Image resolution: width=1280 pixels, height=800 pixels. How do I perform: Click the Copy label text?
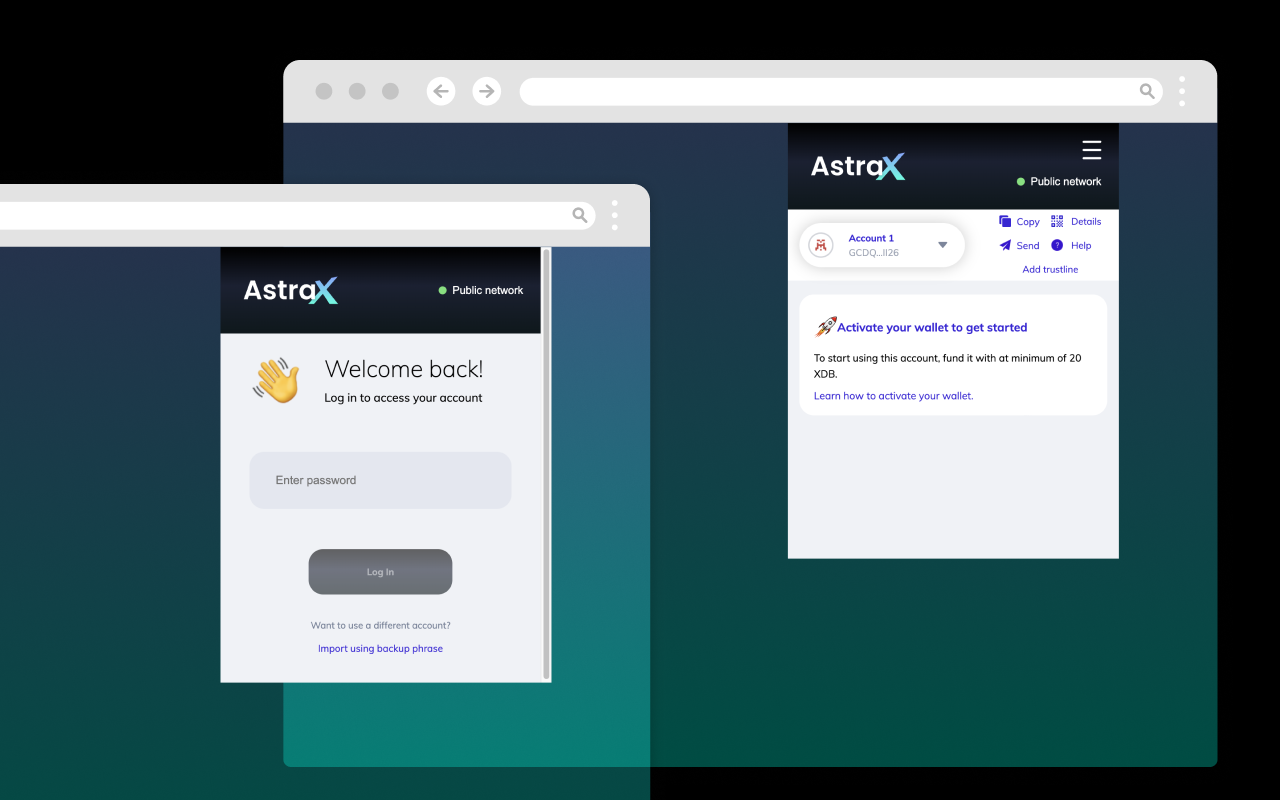tap(1028, 222)
